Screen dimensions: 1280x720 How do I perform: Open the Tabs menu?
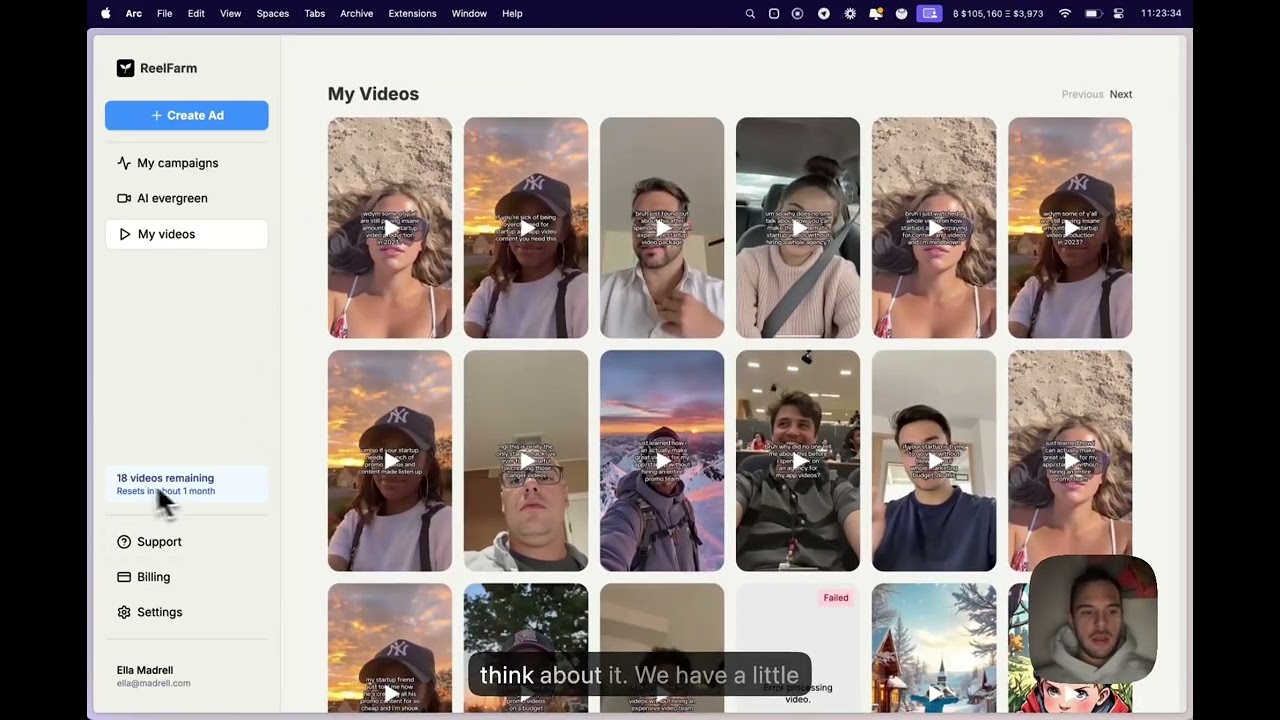tap(315, 13)
